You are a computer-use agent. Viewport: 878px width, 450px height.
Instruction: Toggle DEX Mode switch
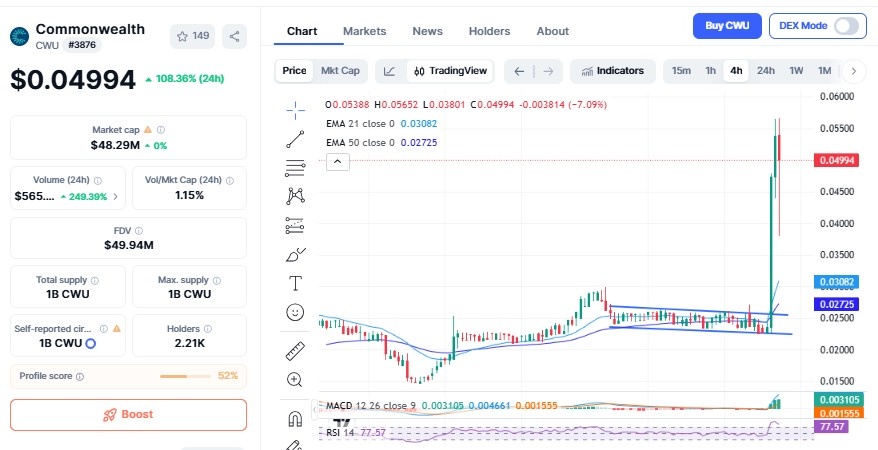pos(846,26)
